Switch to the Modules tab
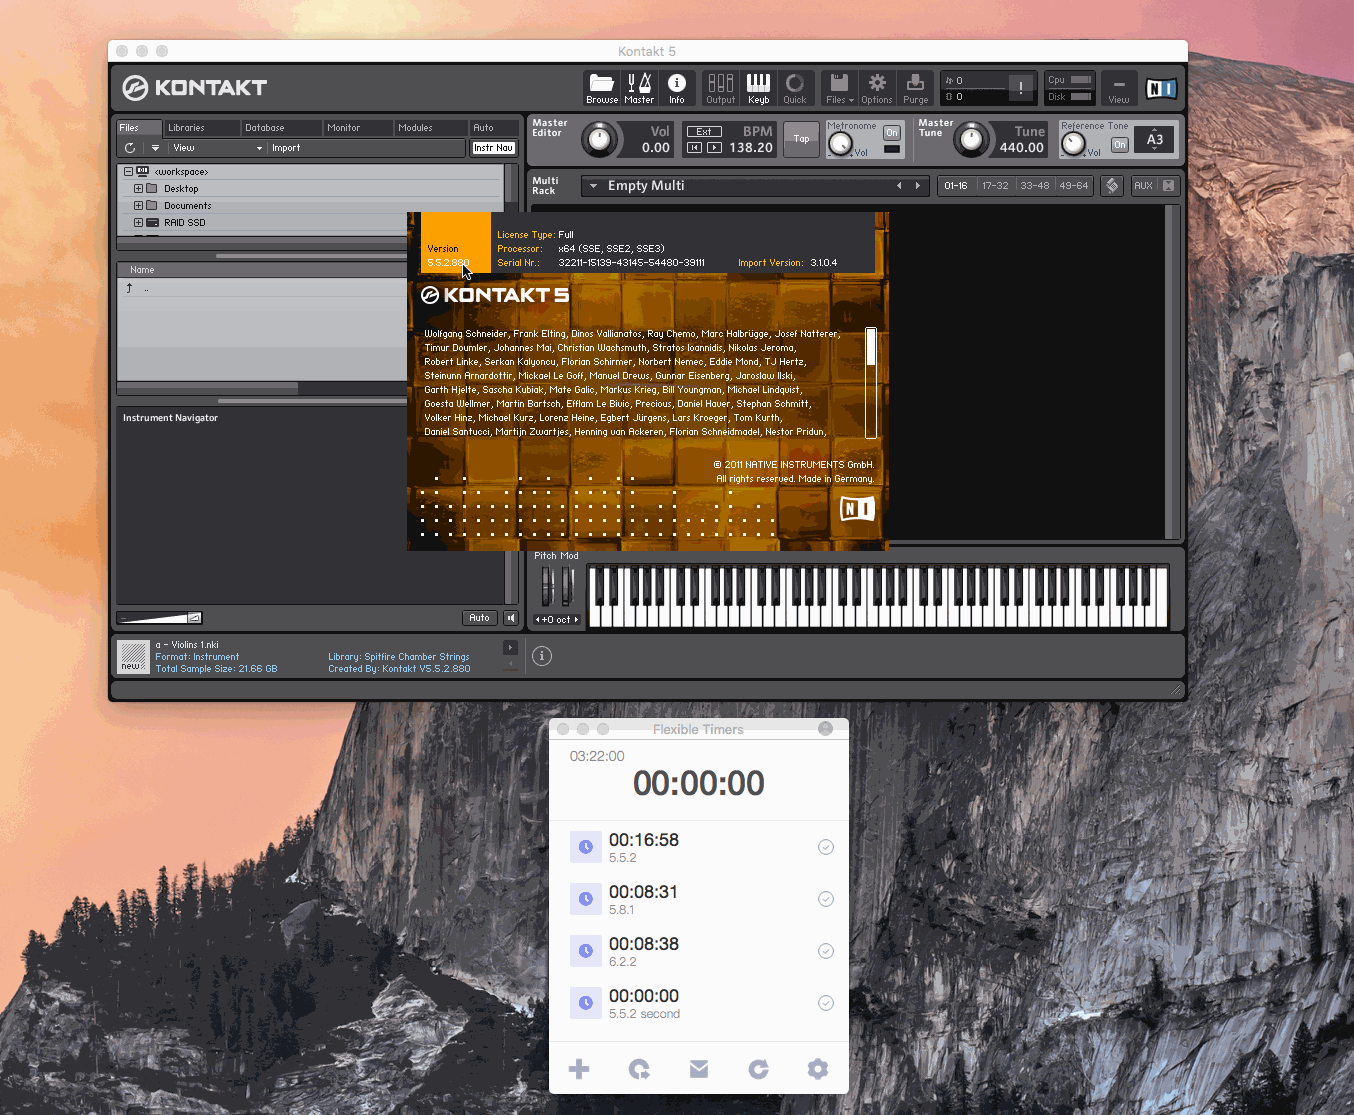Viewport: 1354px width, 1115px height. point(431,128)
